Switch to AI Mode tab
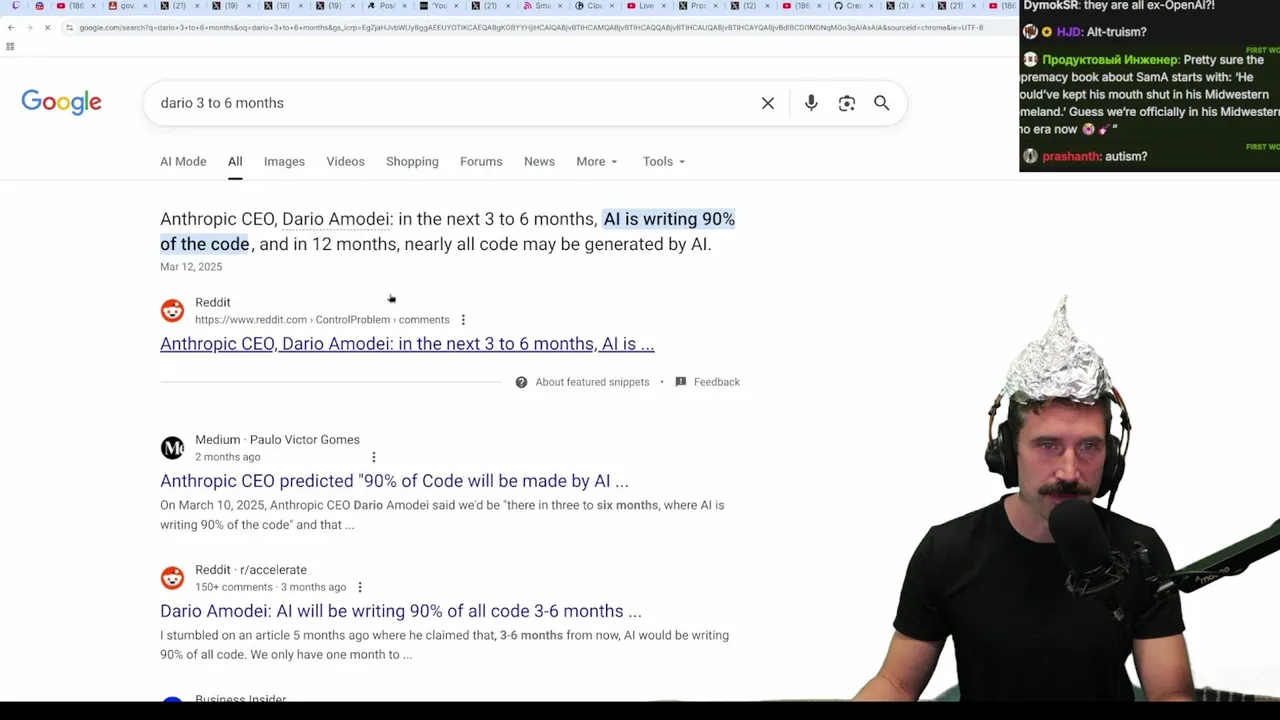 coord(183,161)
